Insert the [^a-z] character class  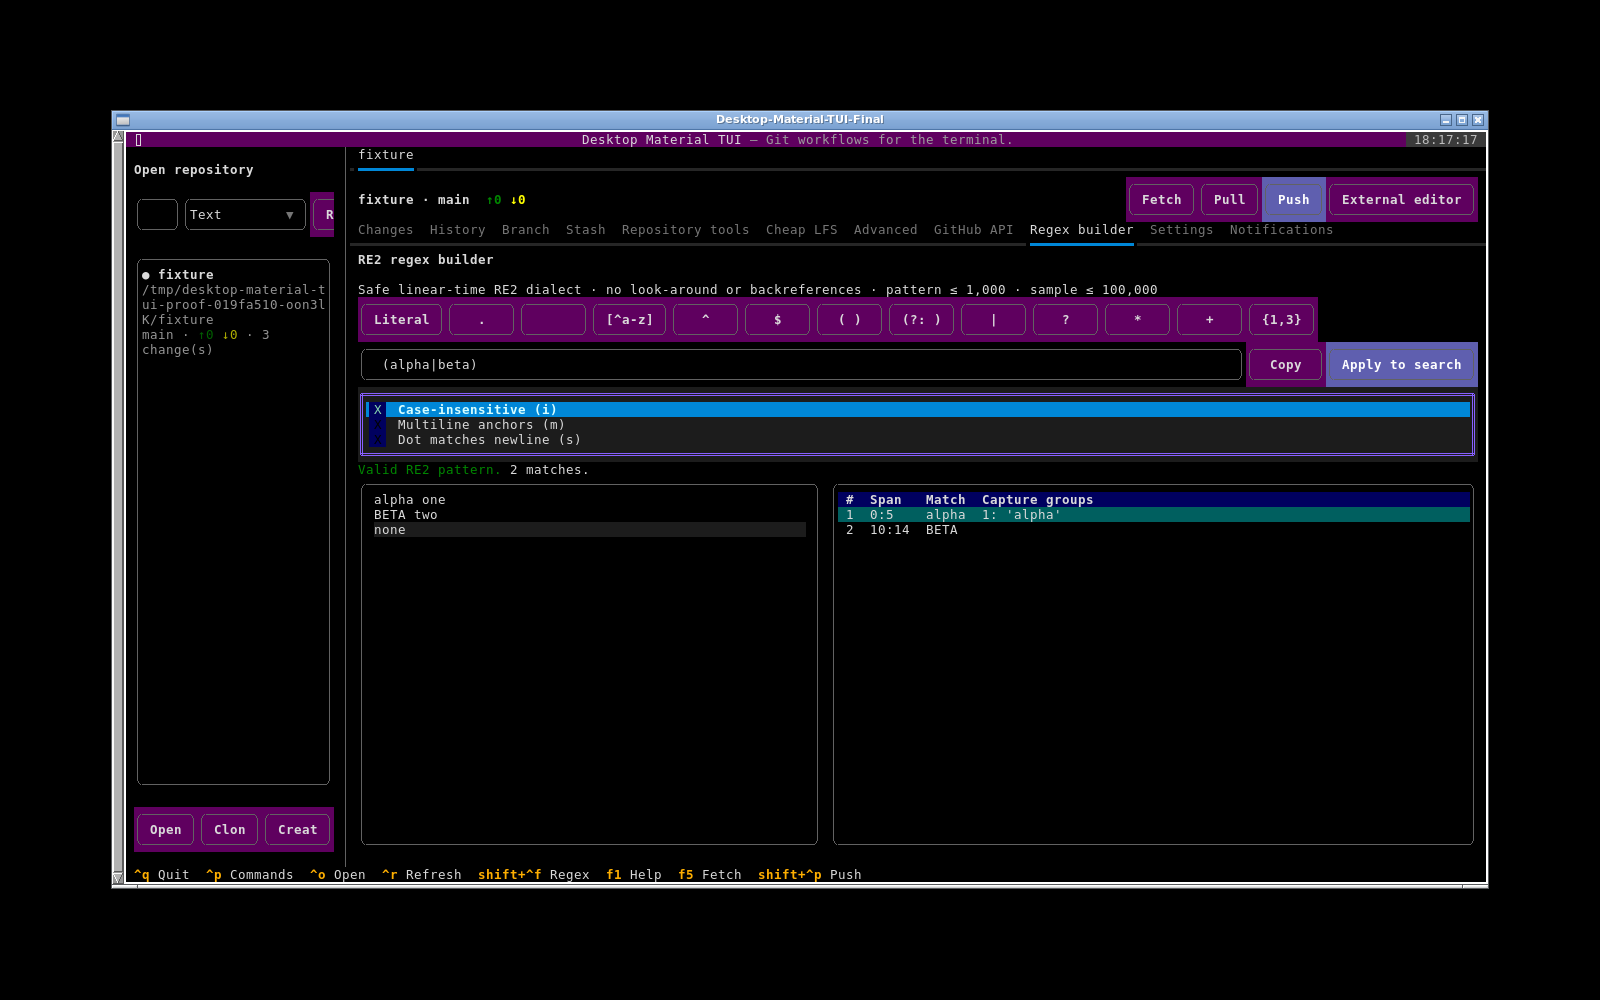point(629,320)
